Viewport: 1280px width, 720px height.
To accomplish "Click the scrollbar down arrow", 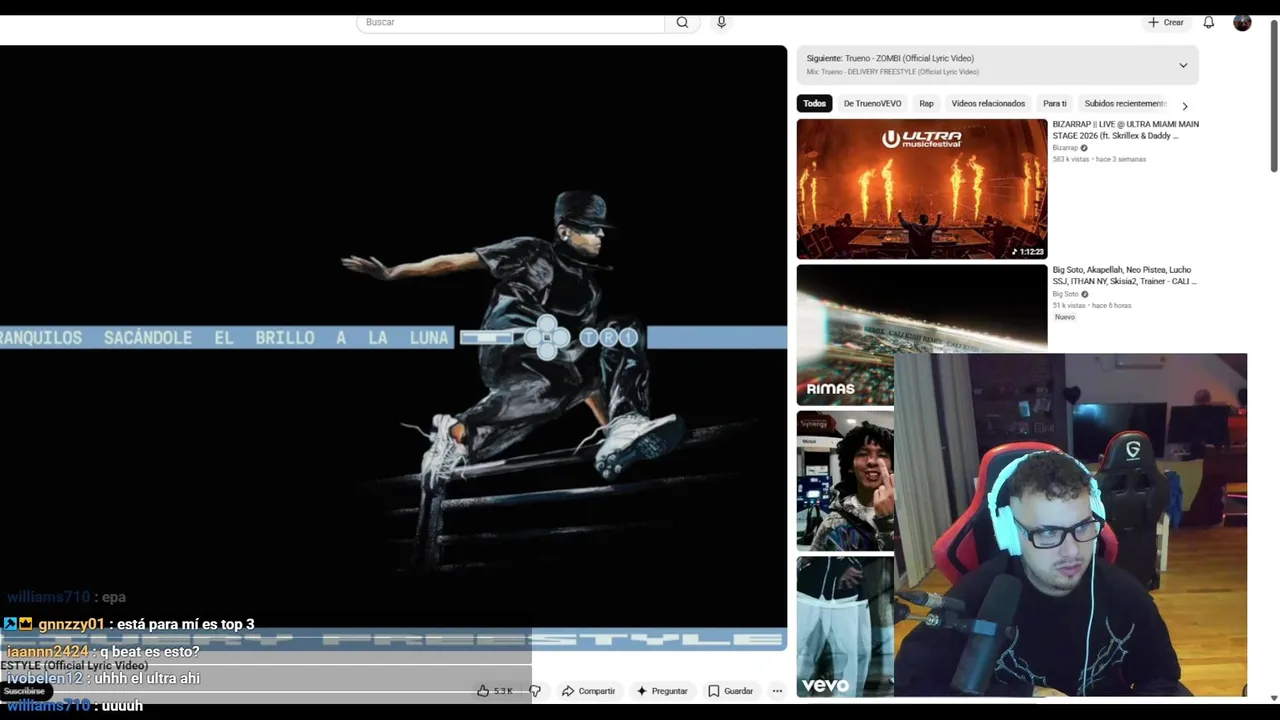I will [1274, 698].
